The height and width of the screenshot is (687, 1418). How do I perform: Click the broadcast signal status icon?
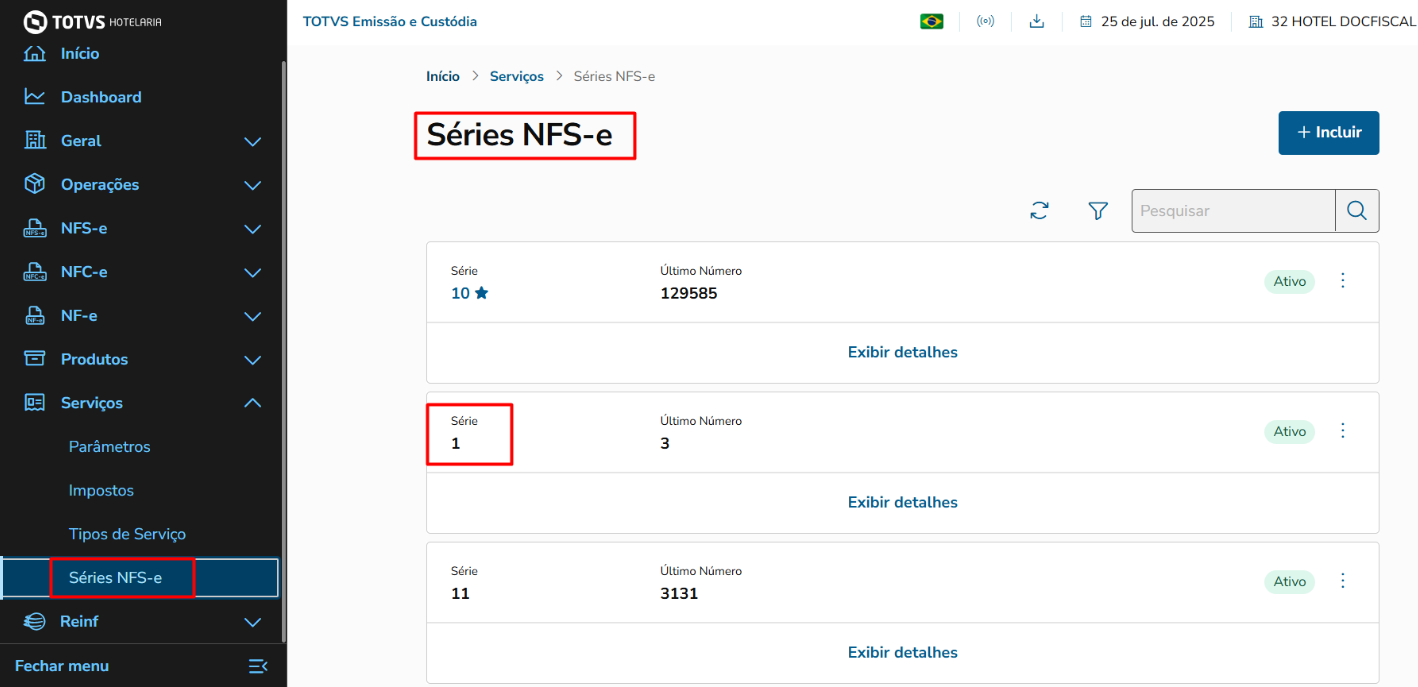(985, 21)
